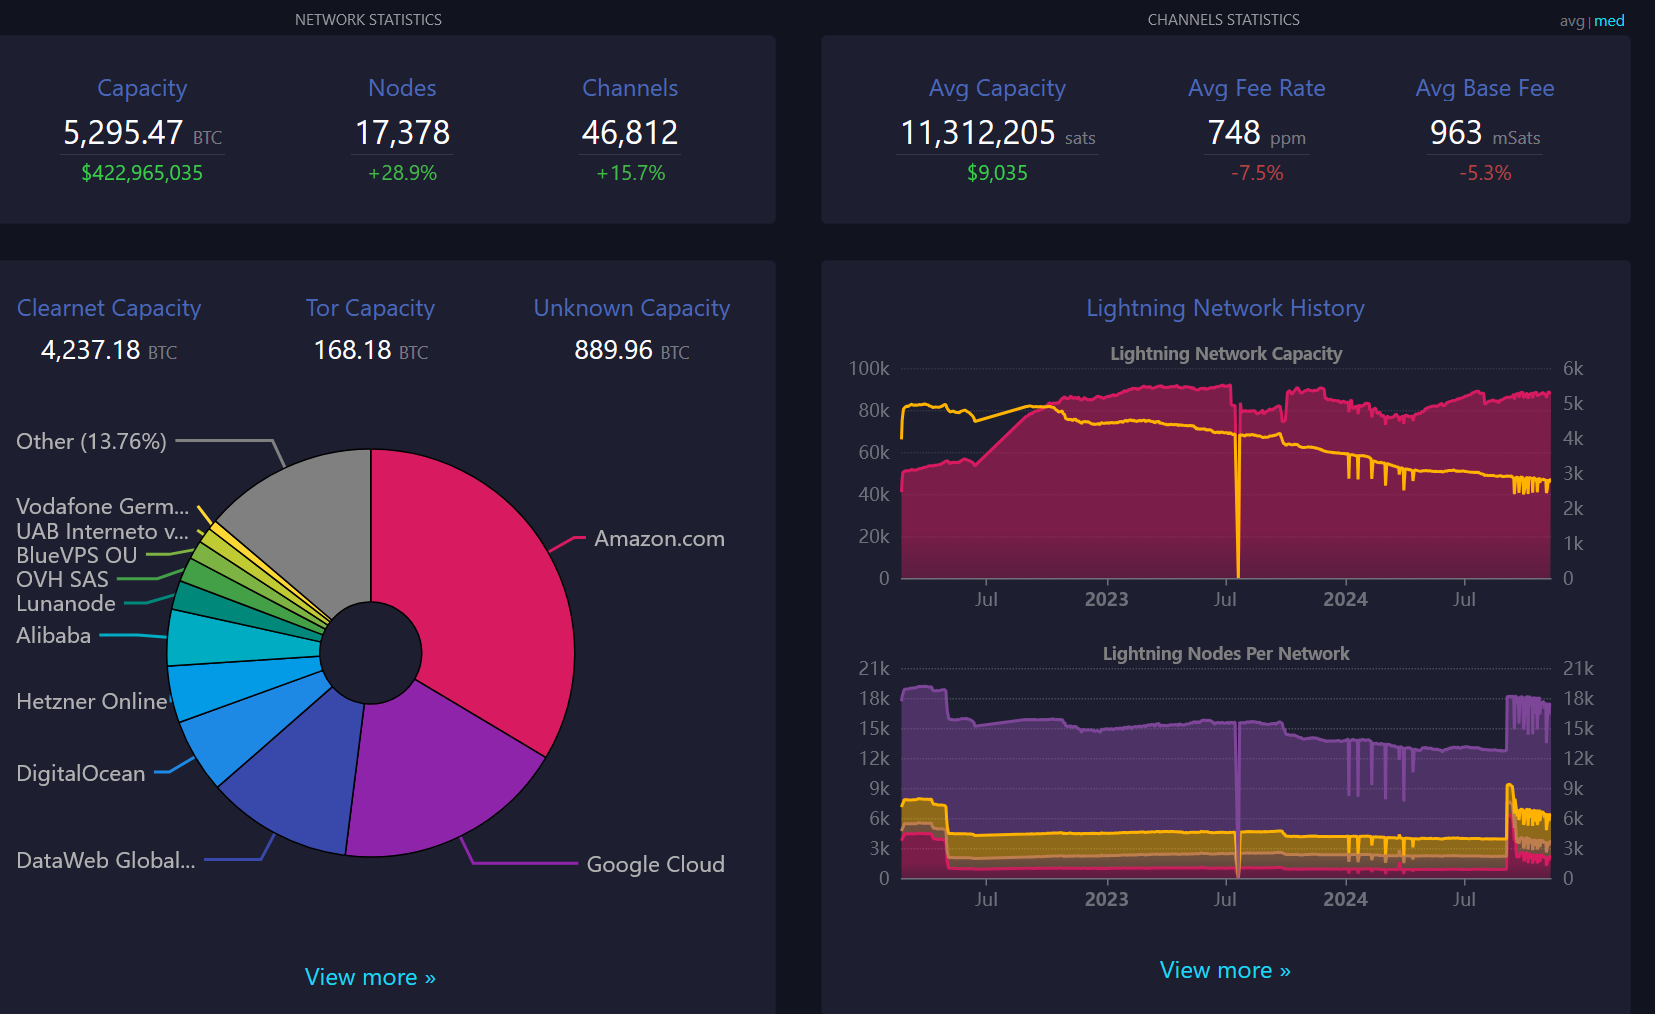Click the Other (13.76%) label

pyautogui.click(x=91, y=441)
